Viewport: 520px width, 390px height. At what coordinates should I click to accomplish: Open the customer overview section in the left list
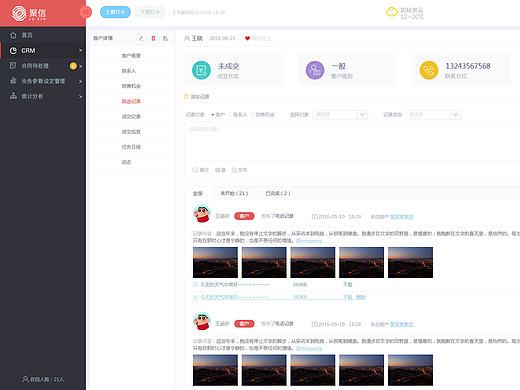click(131, 56)
